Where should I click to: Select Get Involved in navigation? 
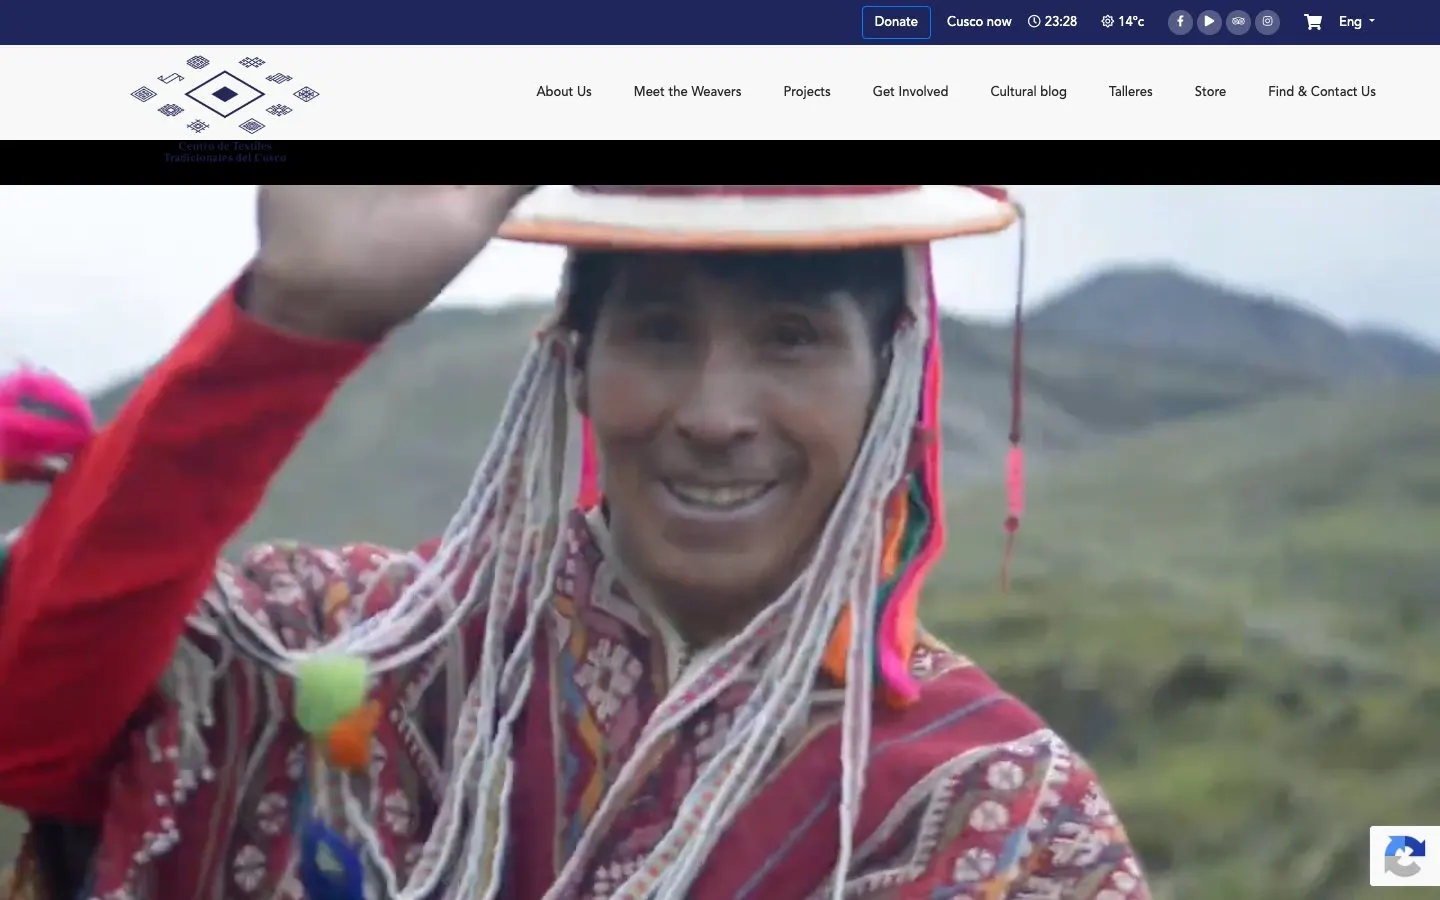click(910, 92)
